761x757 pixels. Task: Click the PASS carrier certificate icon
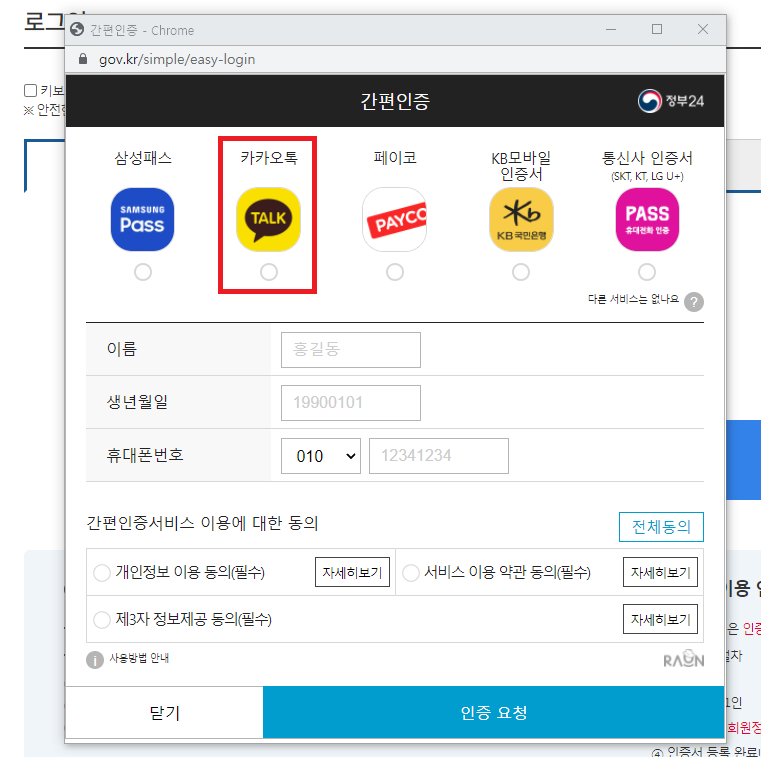coord(647,219)
